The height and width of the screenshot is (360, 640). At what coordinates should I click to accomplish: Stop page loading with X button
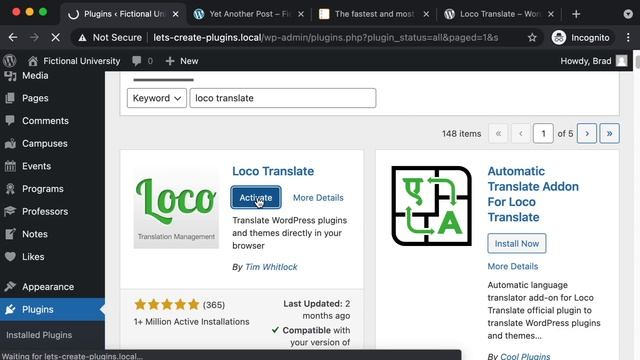pos(56,38)
